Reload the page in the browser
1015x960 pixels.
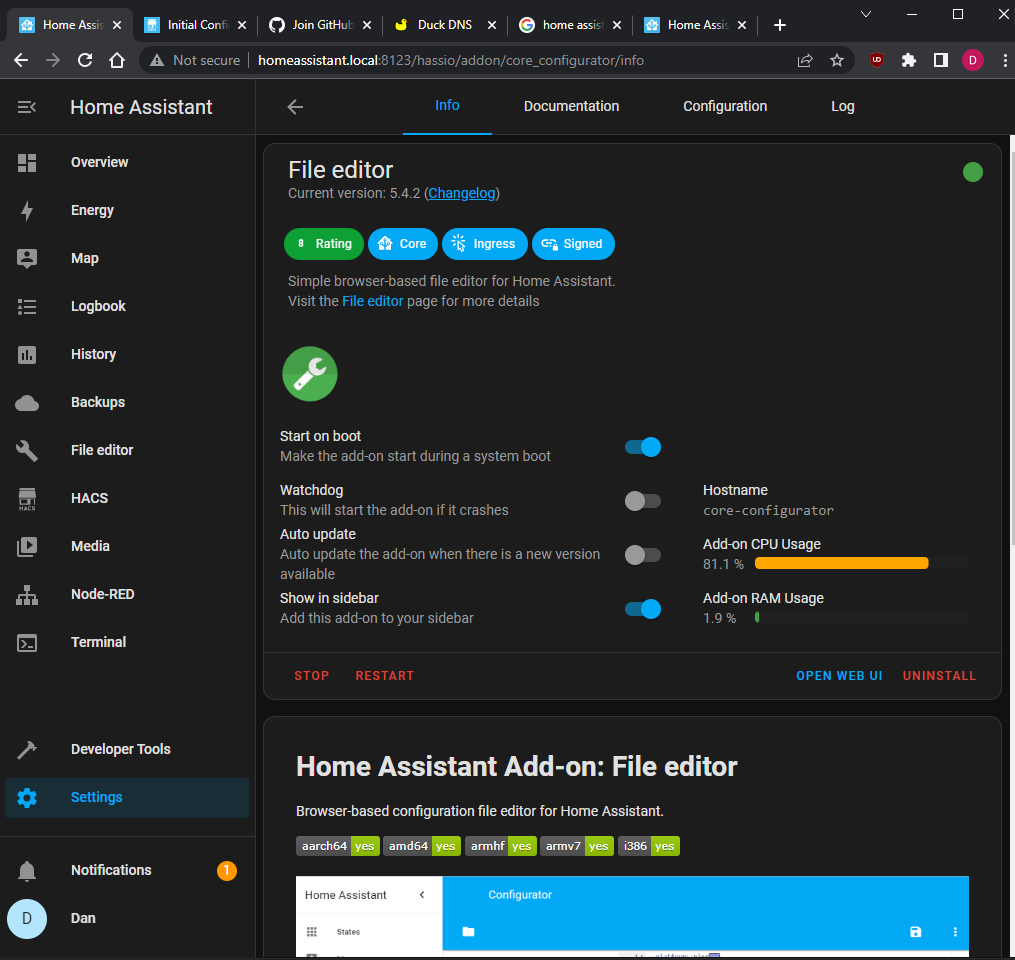pos(85,60)
